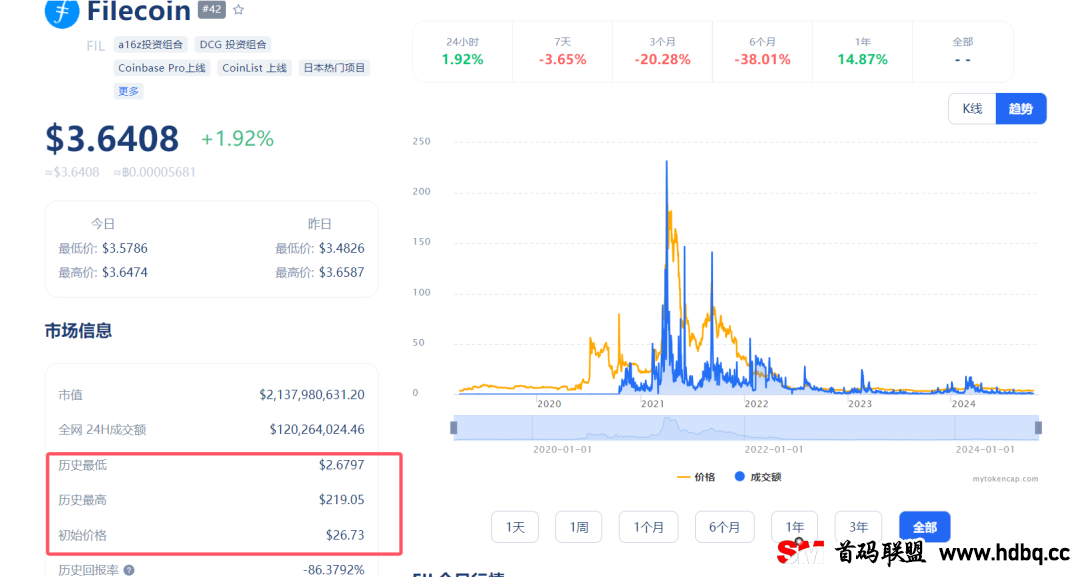This screenshot has width=1080, height=577.
Task: Click the 市场信息 section heading
Action: click(79, 331)
